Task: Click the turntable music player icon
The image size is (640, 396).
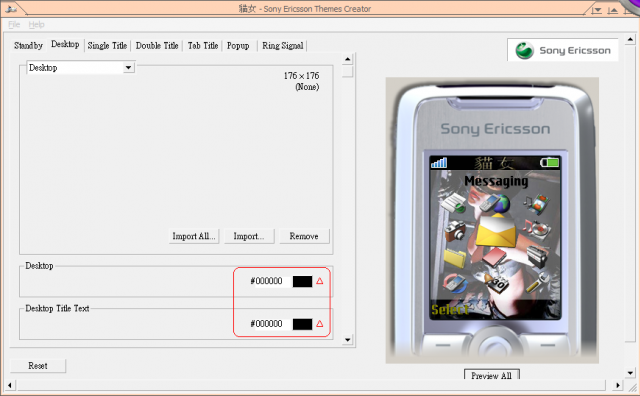Action: 537,230
